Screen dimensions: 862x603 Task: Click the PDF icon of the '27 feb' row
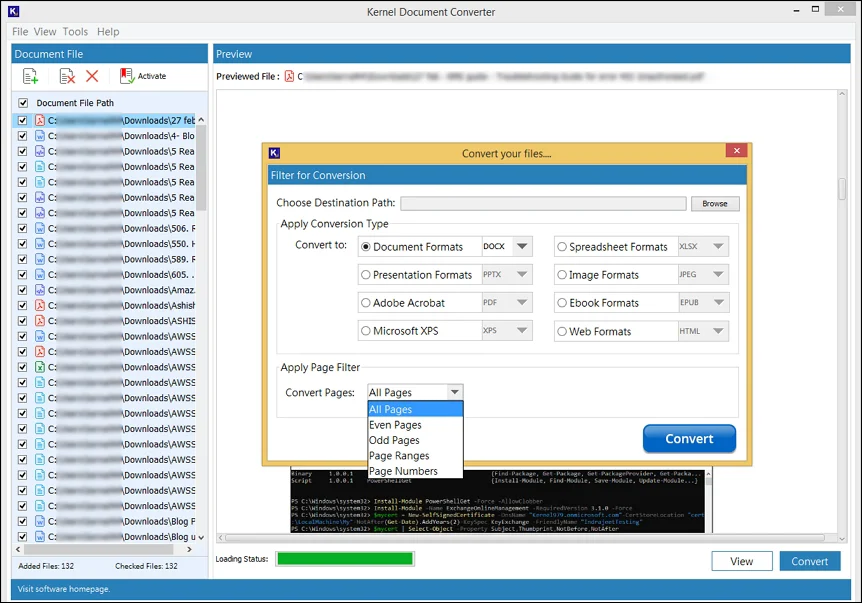40,120
